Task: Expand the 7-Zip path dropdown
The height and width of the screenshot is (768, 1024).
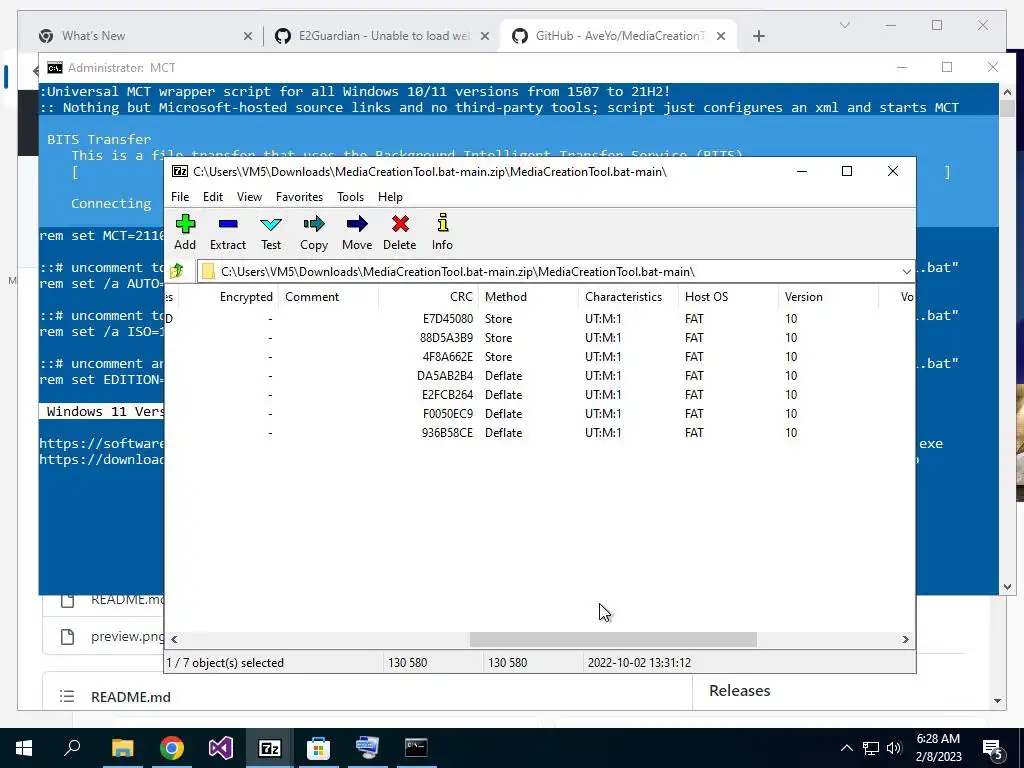Action: click(906, 272)
